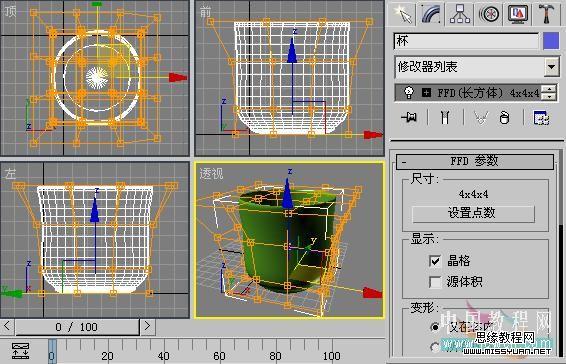The height and width of the screenshot is (364, 566).
Task: Click the 杯 object name field
Action: tap(466, 41)
